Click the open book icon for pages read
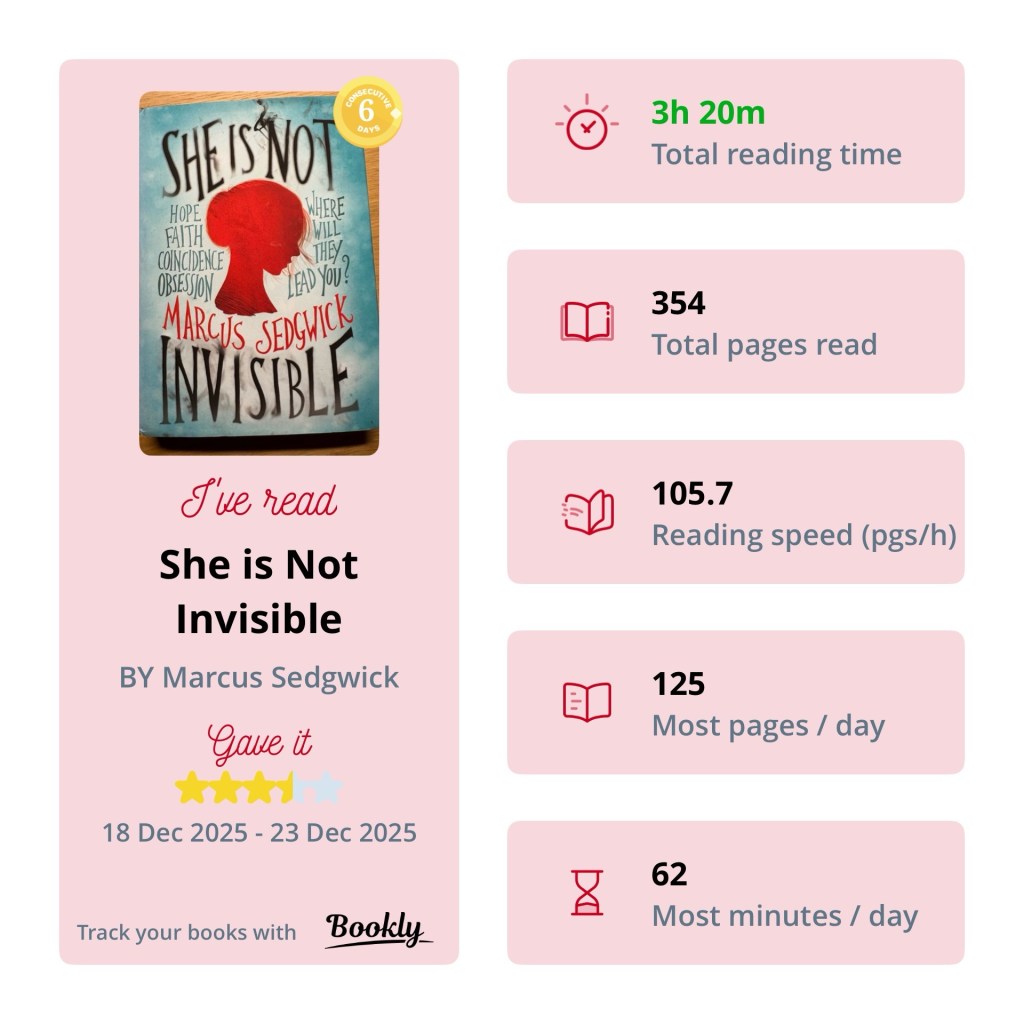Image resolution: width=1024 pixels, height=1024 pixels. [586, 322]
